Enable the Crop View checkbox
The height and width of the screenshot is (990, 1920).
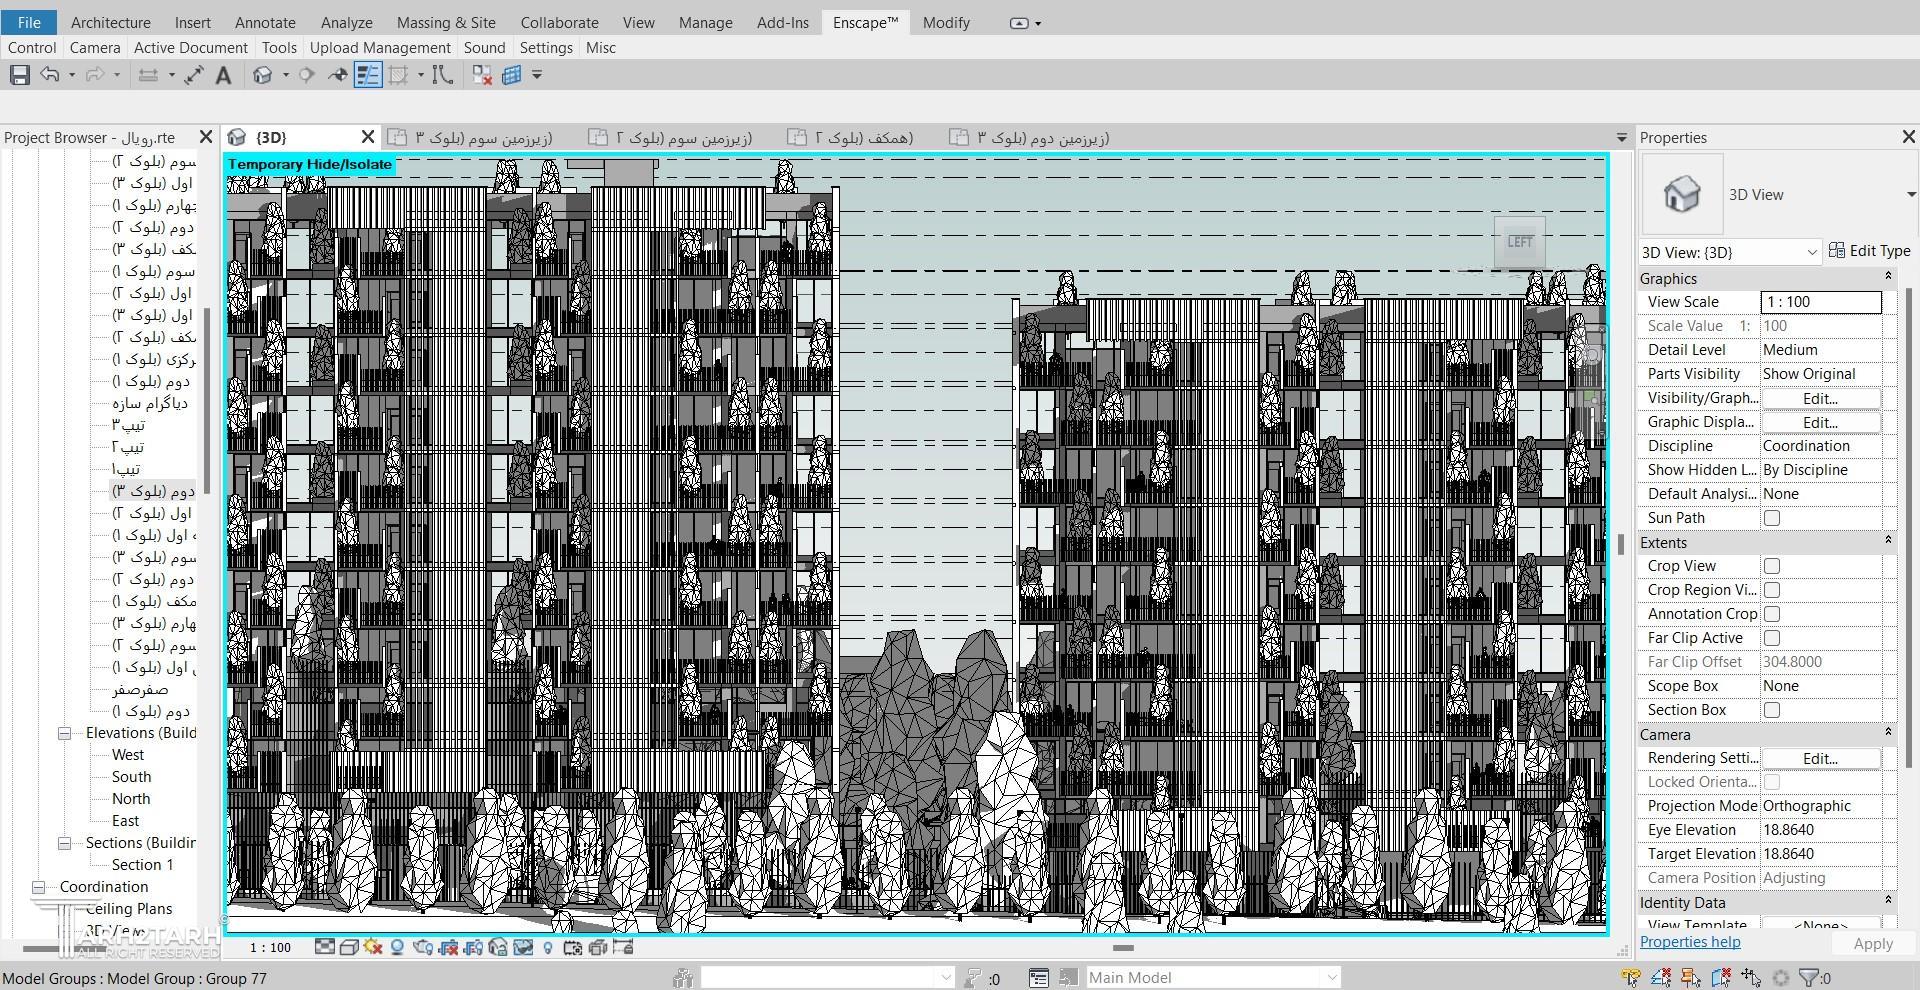[x=1771, y=566]
